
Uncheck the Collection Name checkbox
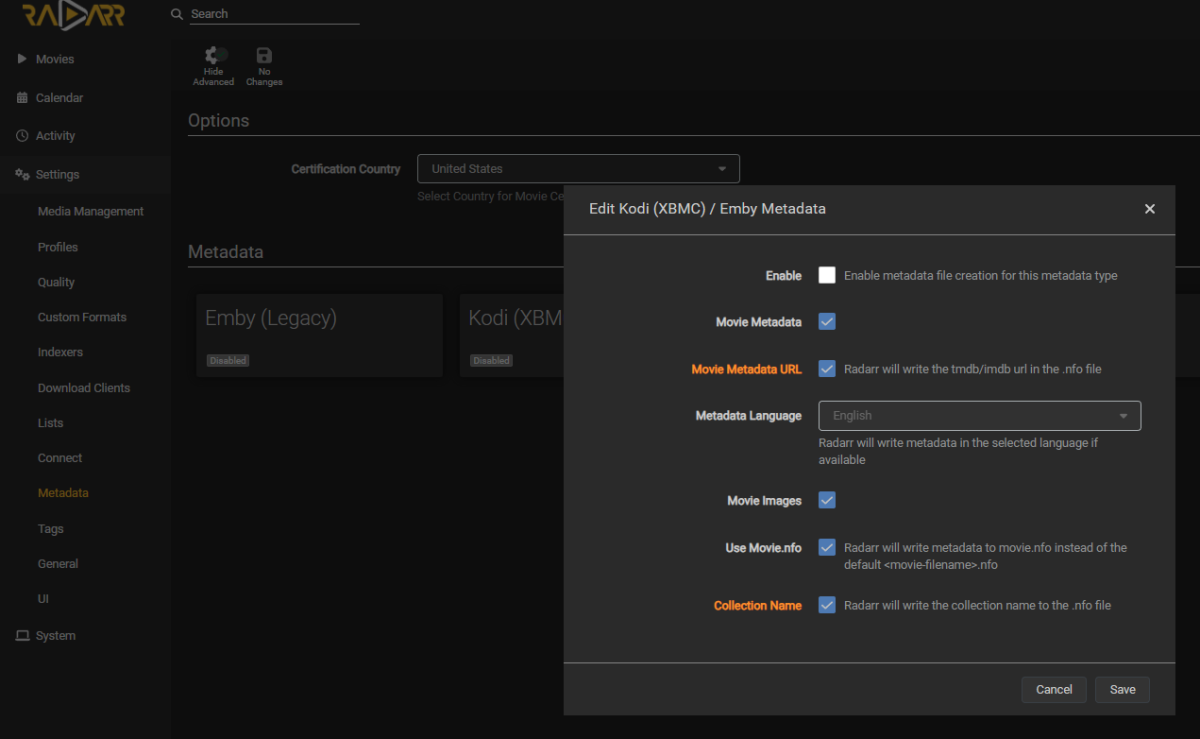click(x=827, y=605)
